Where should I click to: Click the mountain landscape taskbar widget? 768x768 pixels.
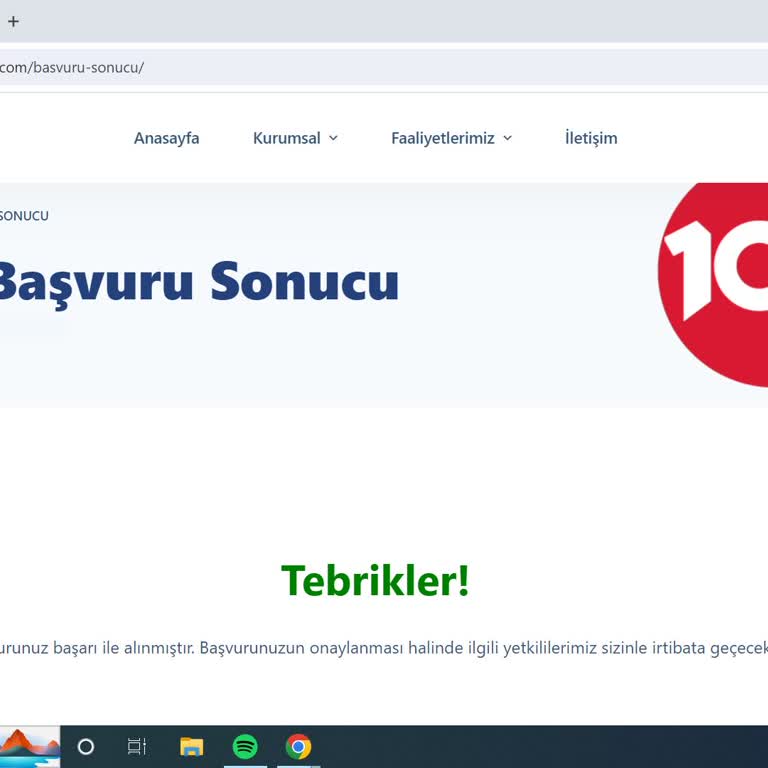click(x=30, y=747)
